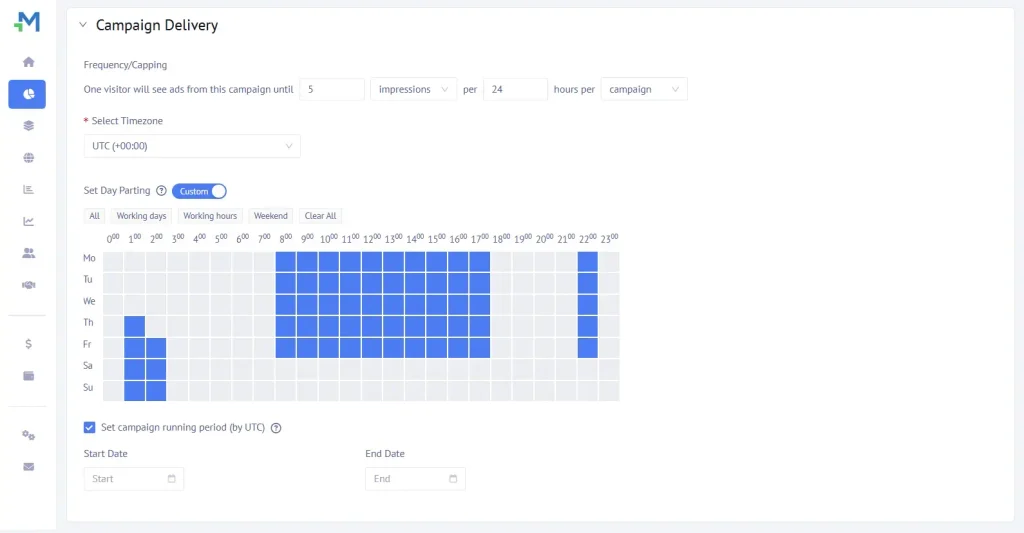Click the help icon beside Set Day Parting
Viewport: 1024px width, 533px height.
click(x=161, y=191)
